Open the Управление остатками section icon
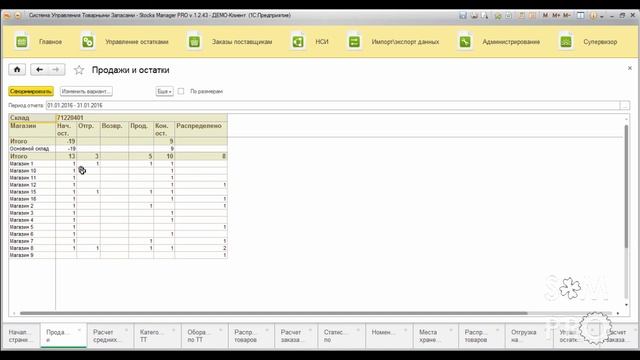 click(x=88, y=42)
